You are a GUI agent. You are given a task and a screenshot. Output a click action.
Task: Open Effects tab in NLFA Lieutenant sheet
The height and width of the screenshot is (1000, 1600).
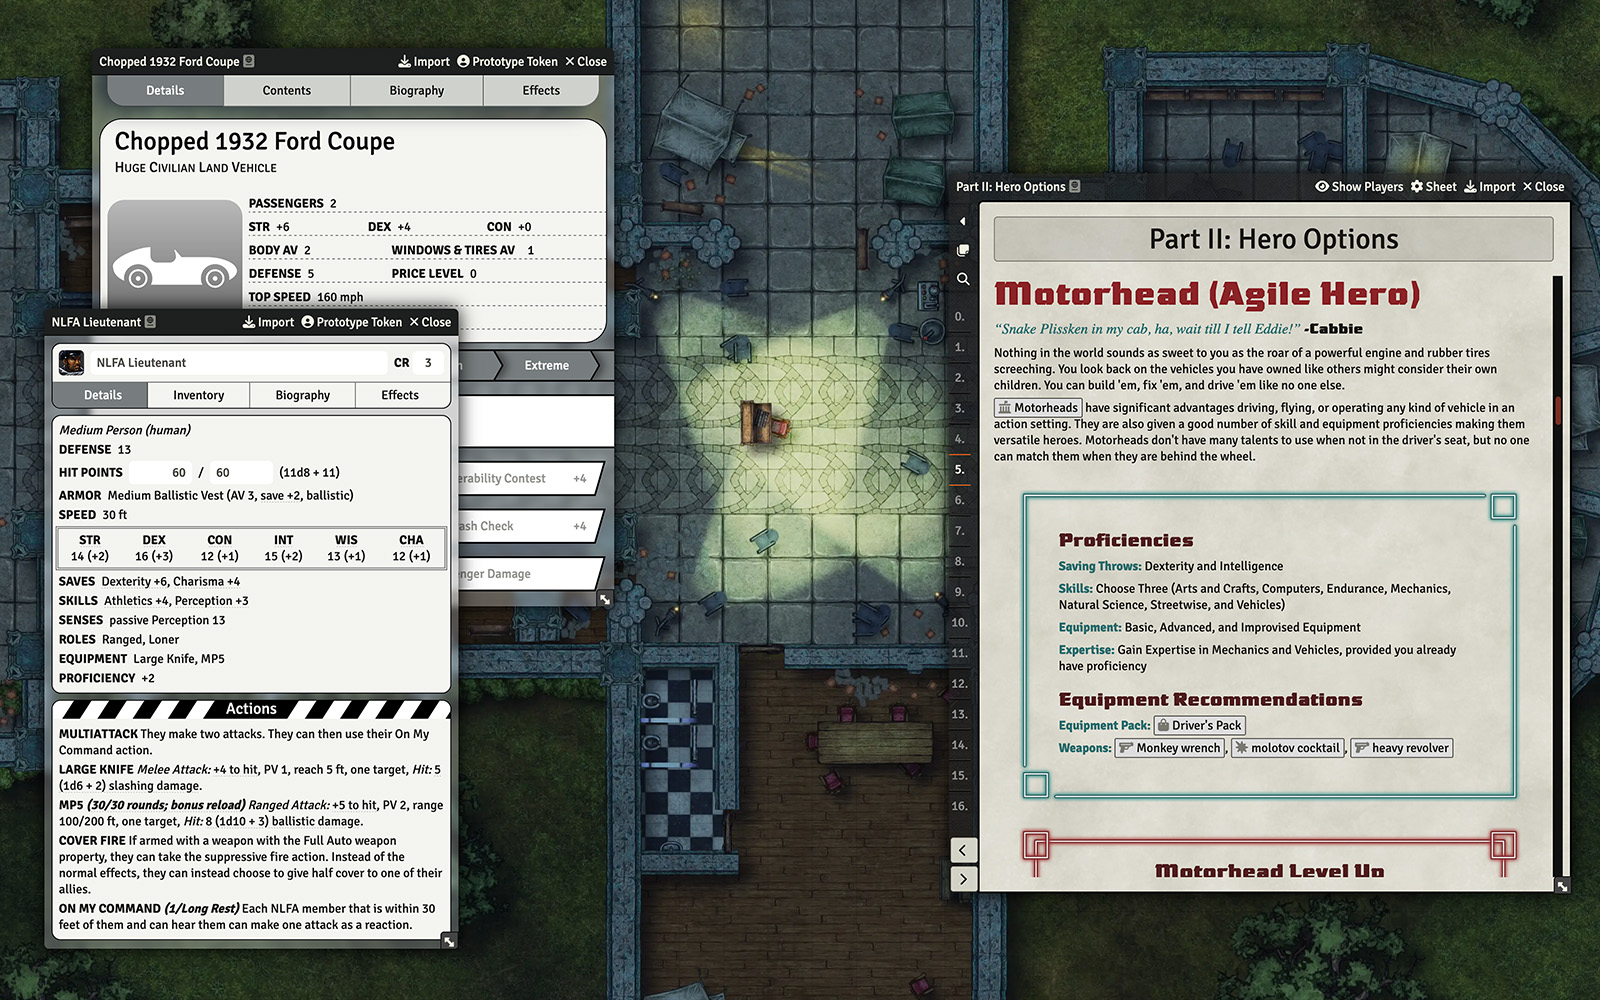400,395
